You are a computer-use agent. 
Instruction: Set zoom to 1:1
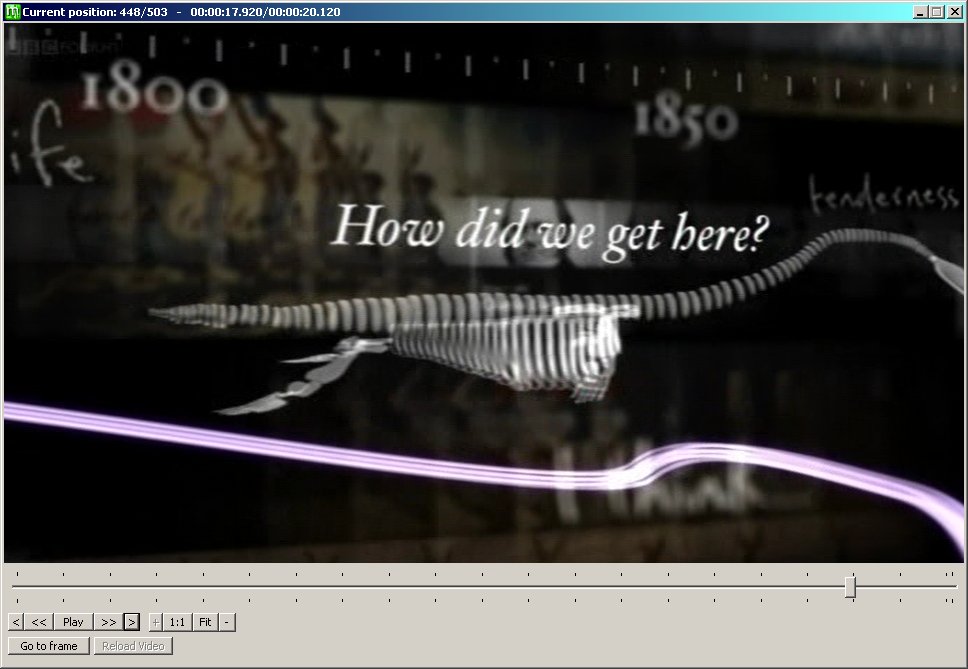pyautogui.click(x=177, y=622)
